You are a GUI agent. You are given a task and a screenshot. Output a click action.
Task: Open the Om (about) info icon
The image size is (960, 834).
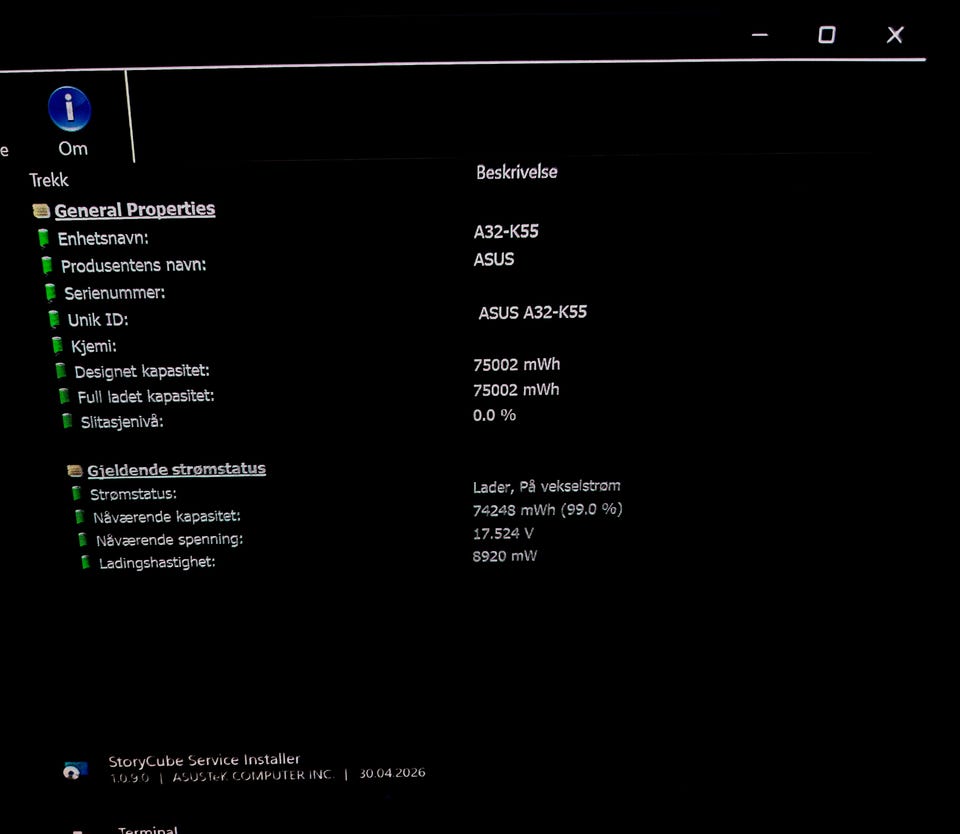tap(69, 109)
